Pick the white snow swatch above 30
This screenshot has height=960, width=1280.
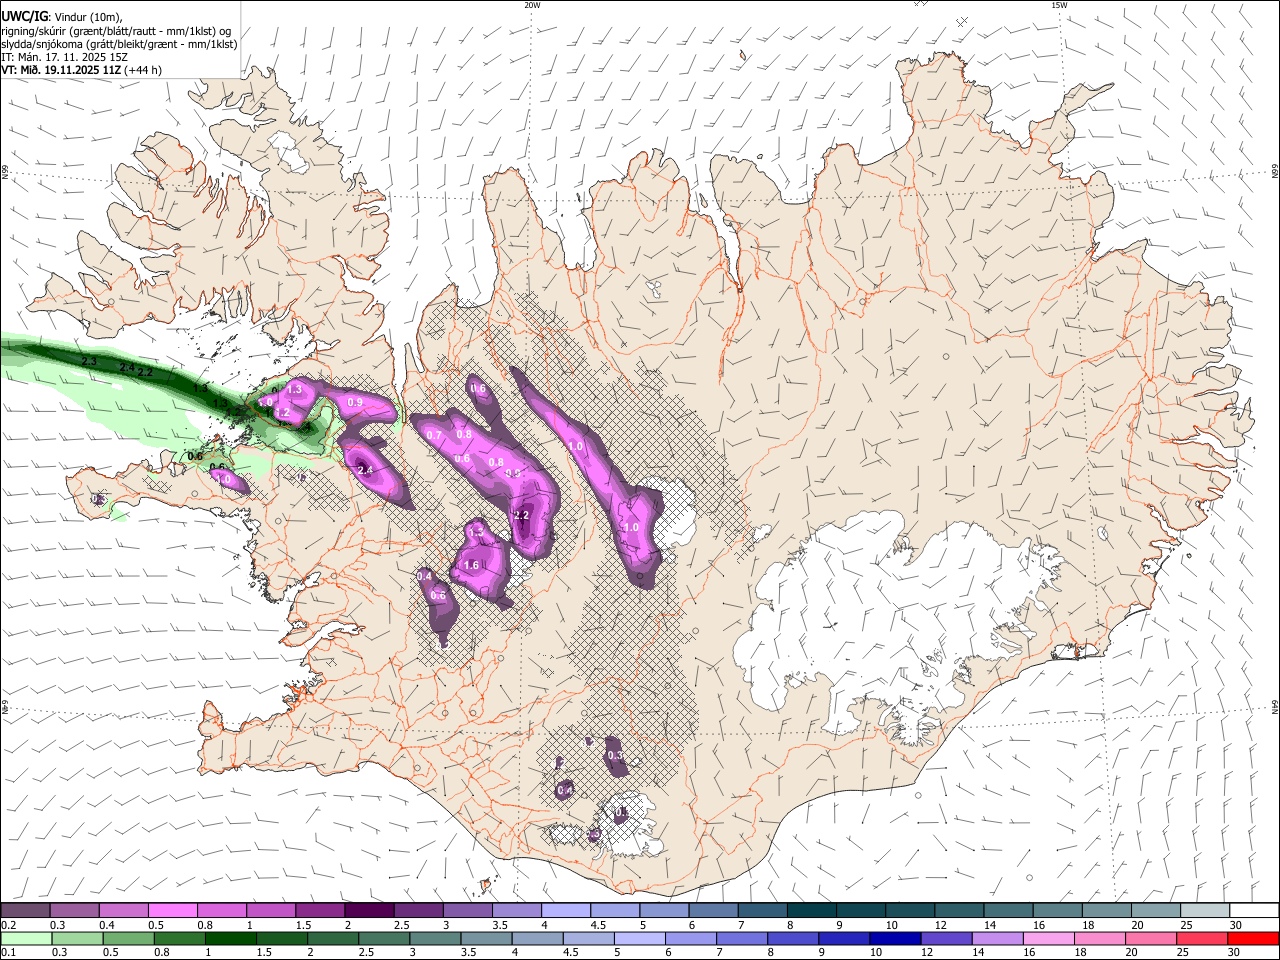1255,910
